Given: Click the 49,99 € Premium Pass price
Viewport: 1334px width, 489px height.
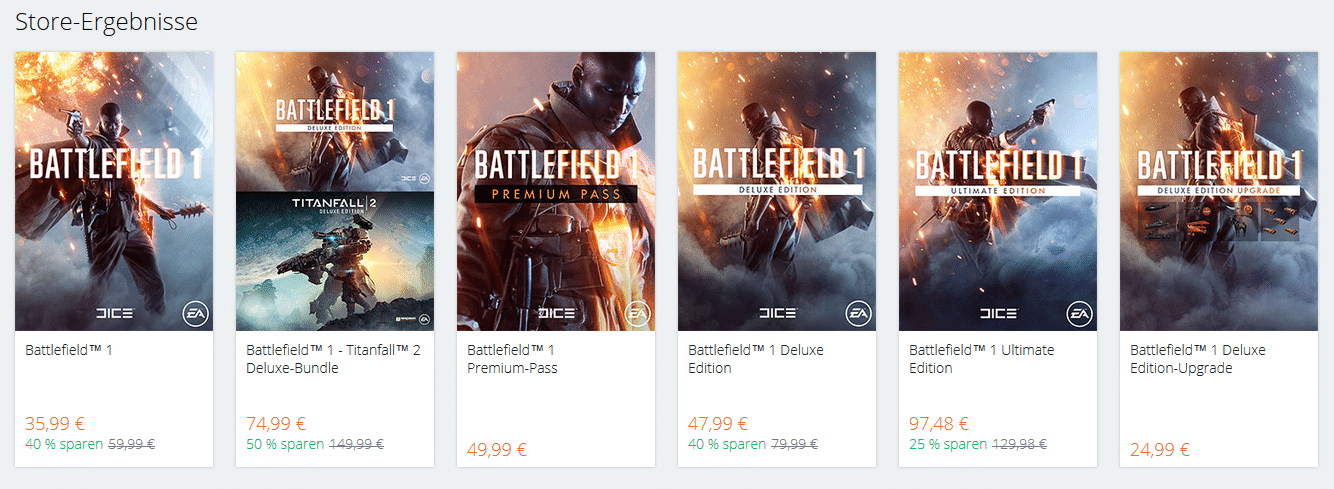Looking at the screenshot, I should (x=497, y=449).
